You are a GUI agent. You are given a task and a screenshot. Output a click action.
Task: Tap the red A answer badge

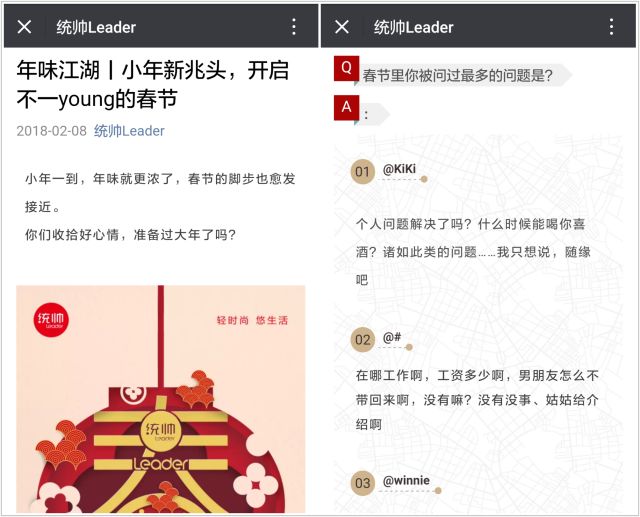pos(346,108)
